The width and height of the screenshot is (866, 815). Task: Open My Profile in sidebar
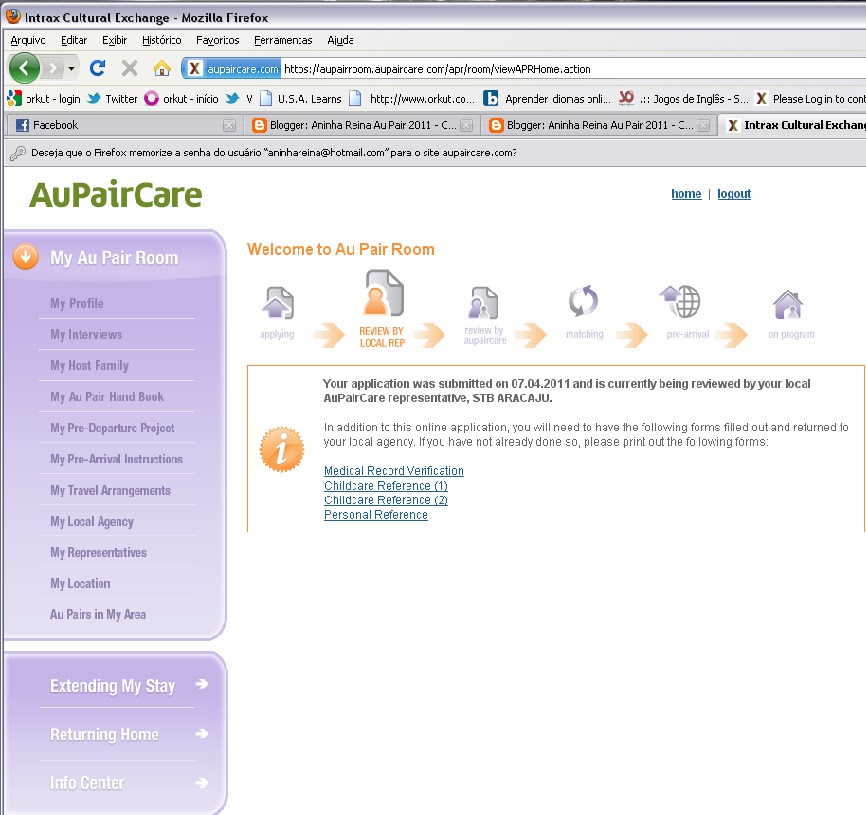[x=76, y=303]
